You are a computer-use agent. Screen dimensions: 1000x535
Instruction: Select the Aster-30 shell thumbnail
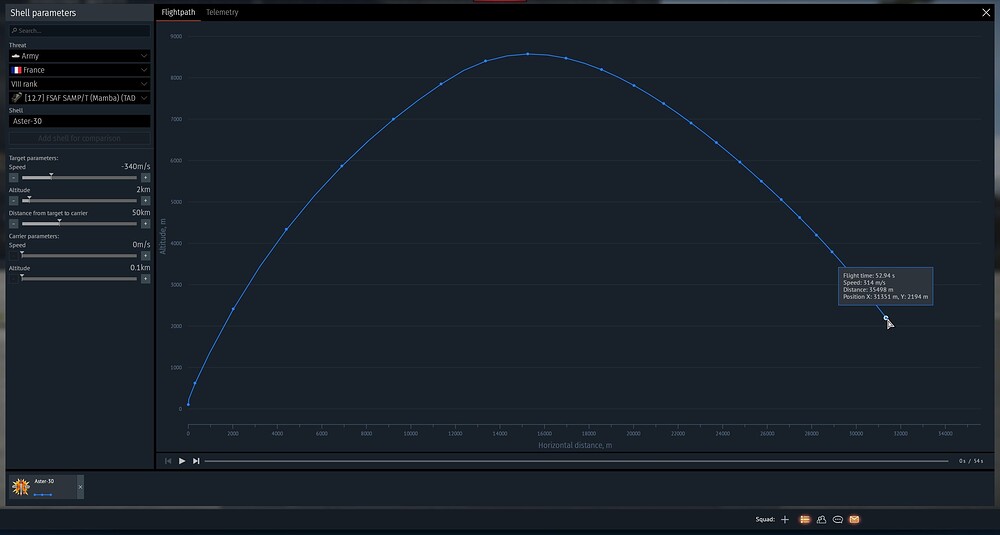[x=21, y=487]
